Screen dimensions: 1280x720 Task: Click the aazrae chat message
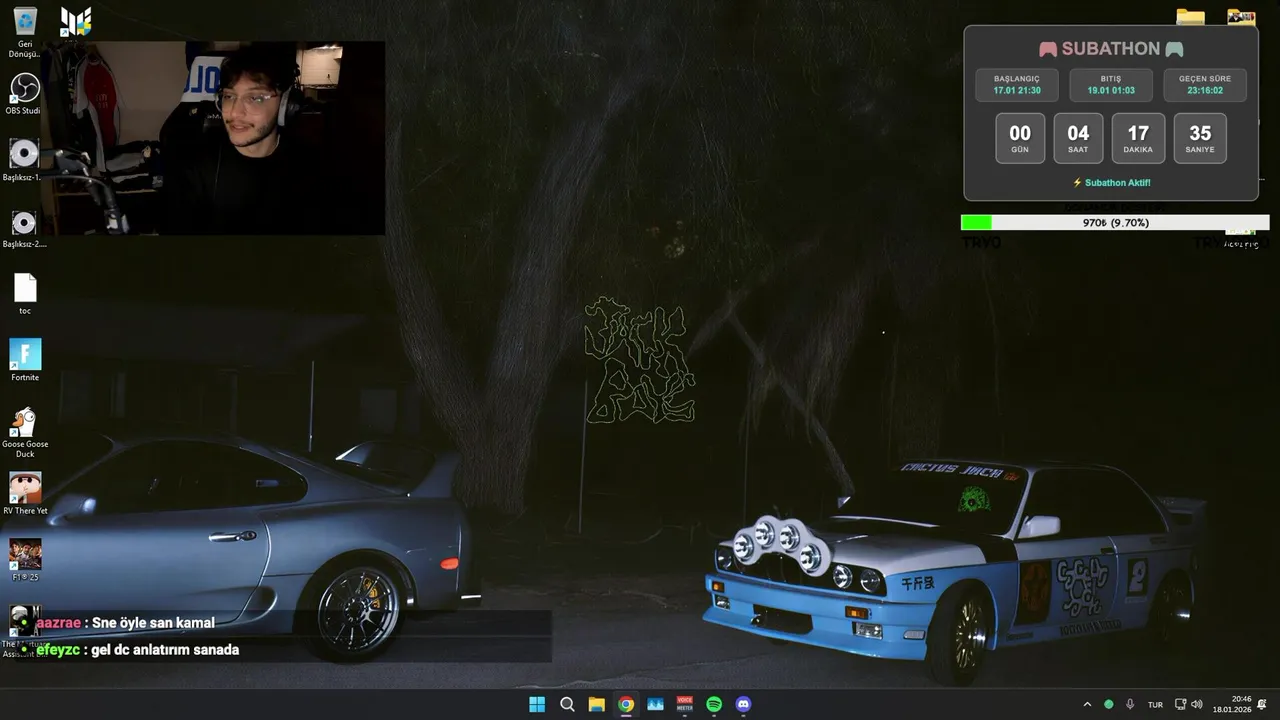125,623
